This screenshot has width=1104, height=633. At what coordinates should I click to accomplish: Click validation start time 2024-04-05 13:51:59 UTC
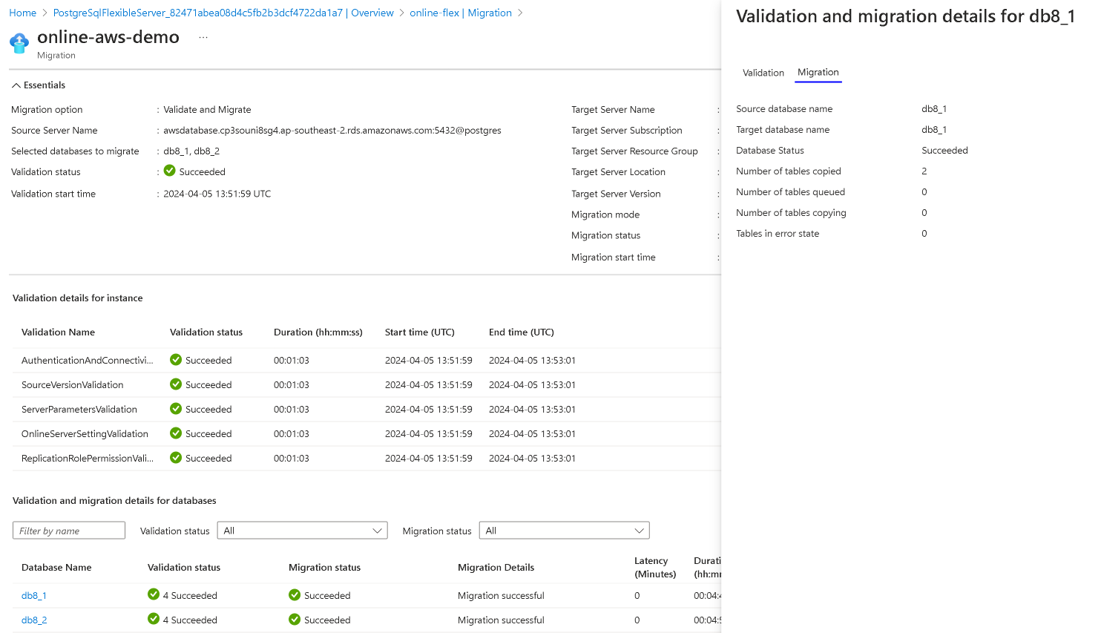pyautogui.click(x=217, y=194)
